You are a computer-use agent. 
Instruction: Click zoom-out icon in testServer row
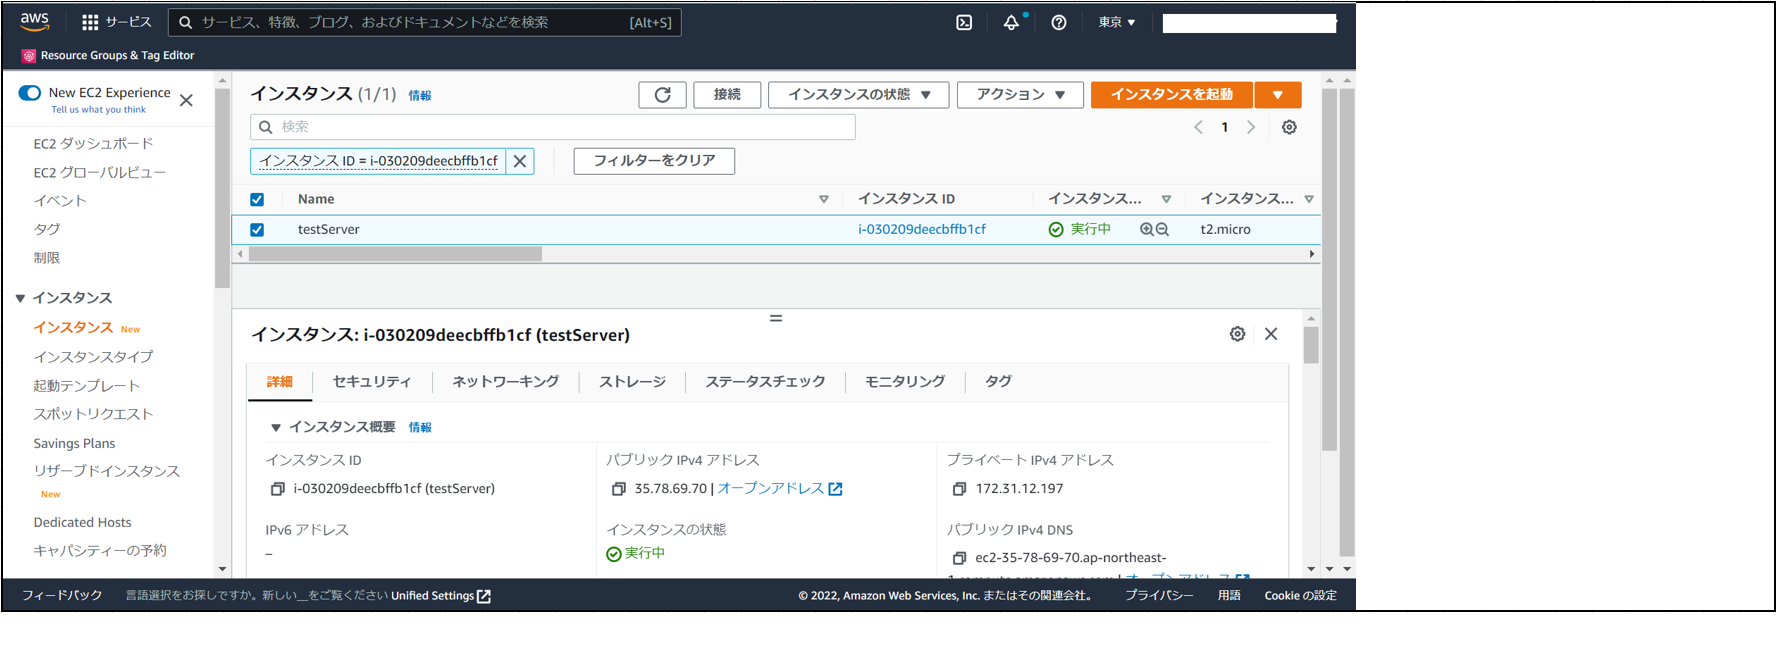click(1162, 229)
